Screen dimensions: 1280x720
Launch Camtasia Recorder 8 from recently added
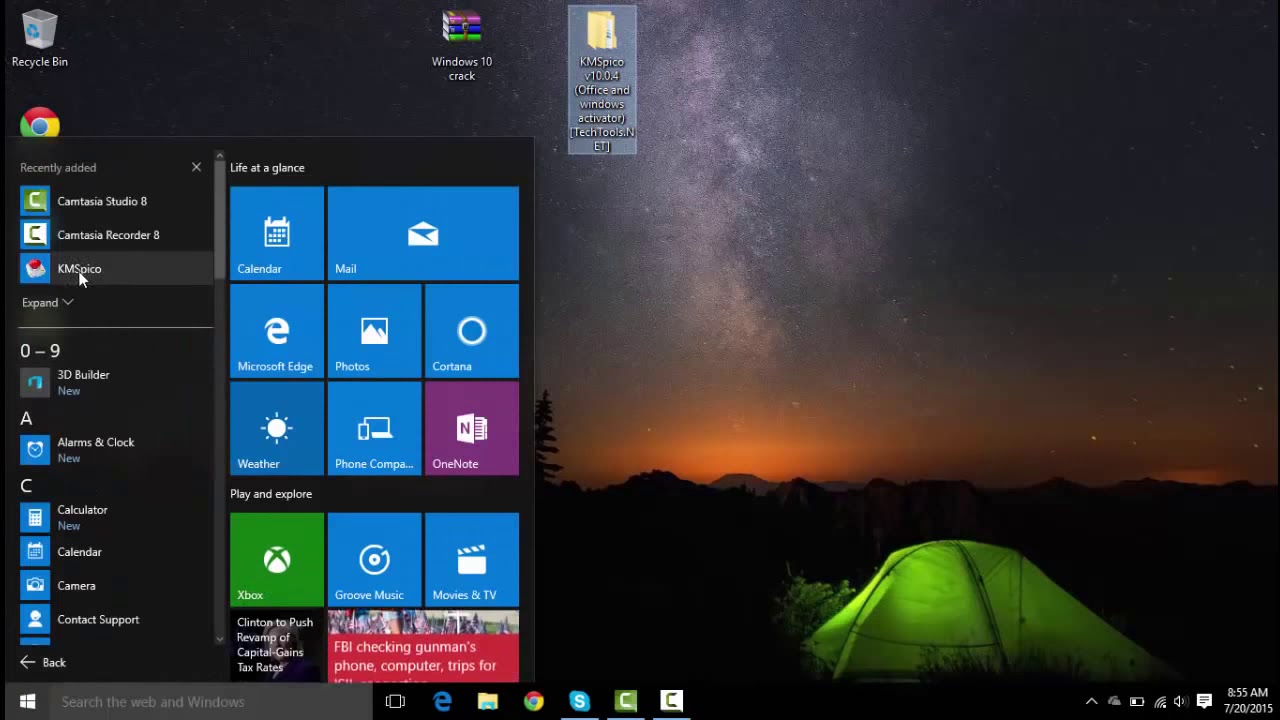pyautogui.click(x=115, y=235)
